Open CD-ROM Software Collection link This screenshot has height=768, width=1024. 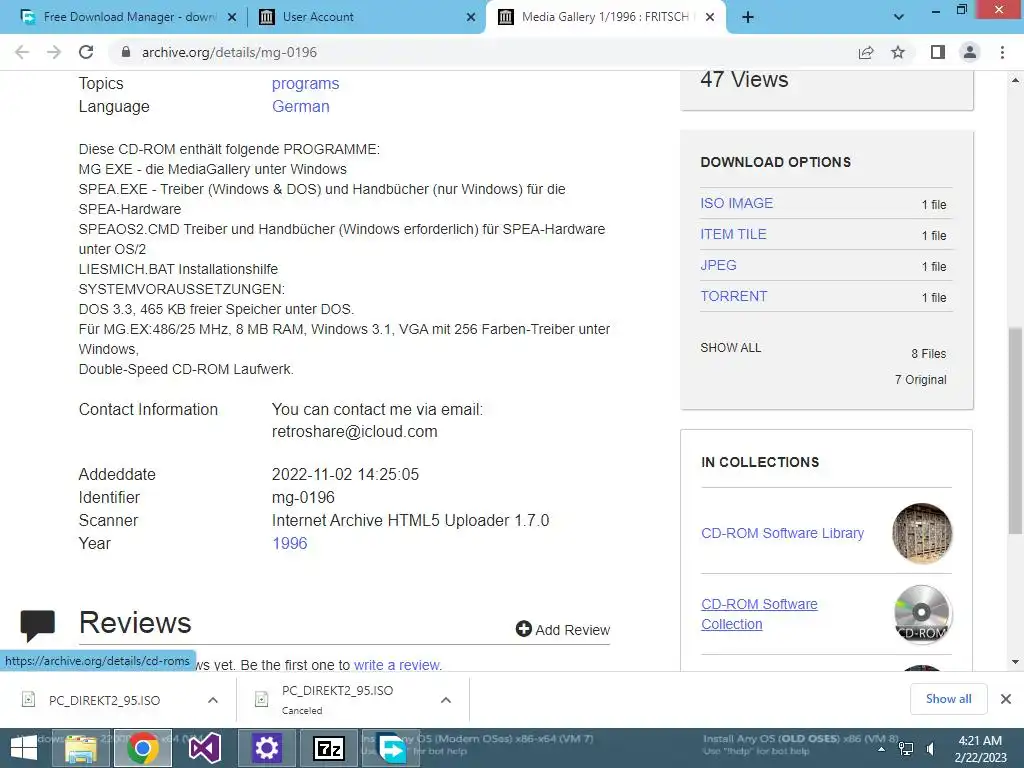(x=759, y=614)
